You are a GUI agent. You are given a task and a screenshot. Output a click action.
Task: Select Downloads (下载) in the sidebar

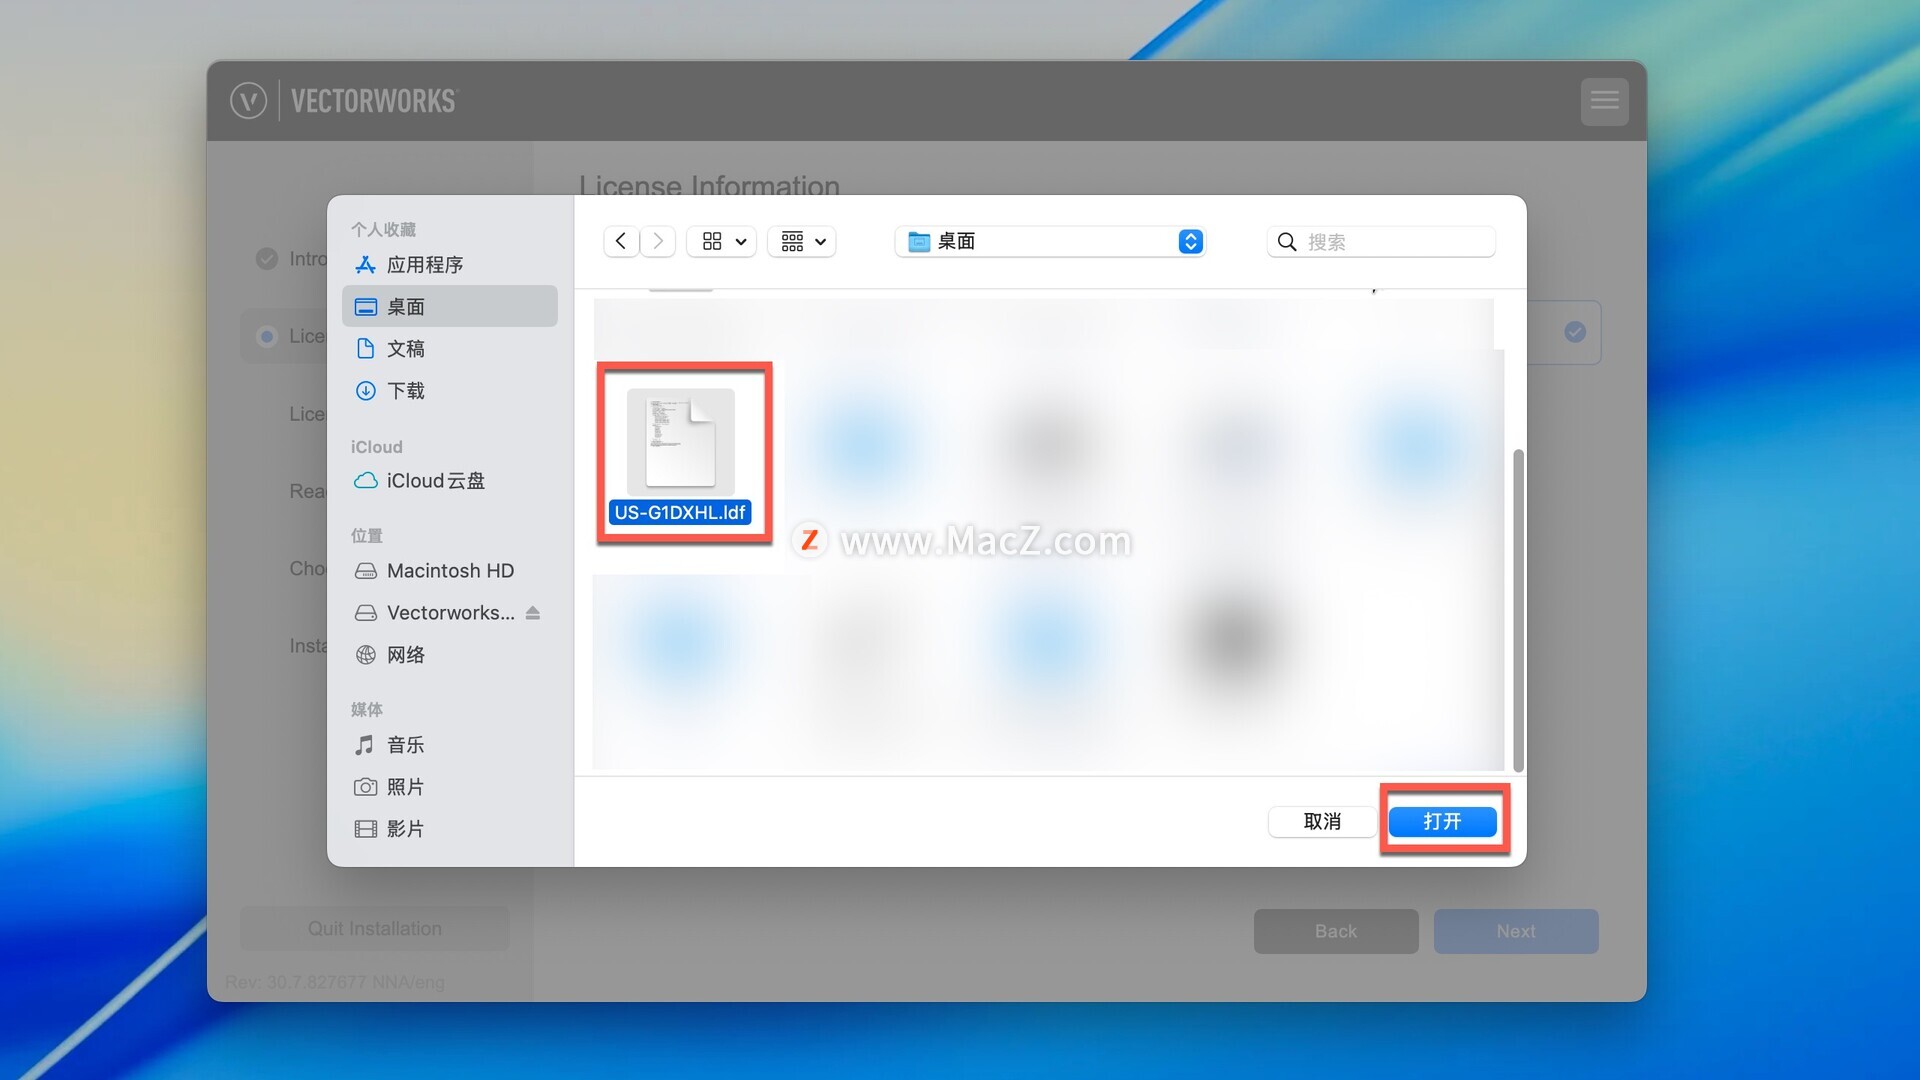click(405, 390)
